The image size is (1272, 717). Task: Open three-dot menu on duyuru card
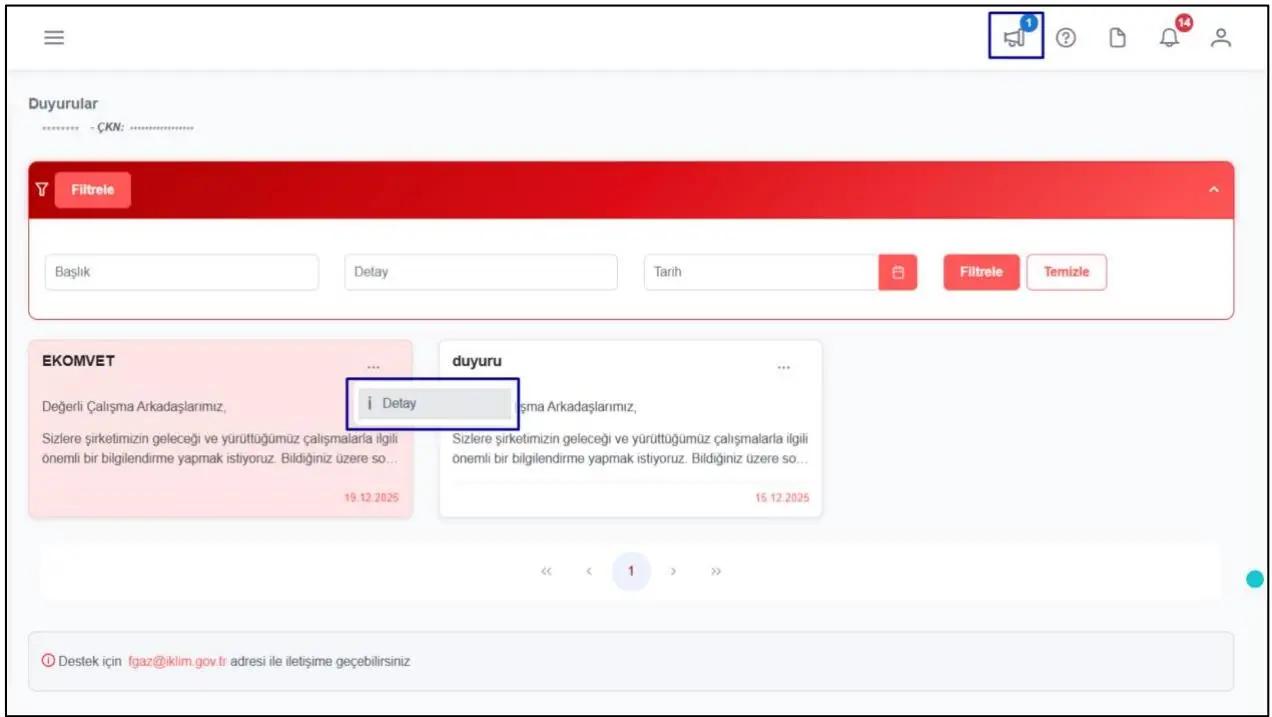point(784,367)
